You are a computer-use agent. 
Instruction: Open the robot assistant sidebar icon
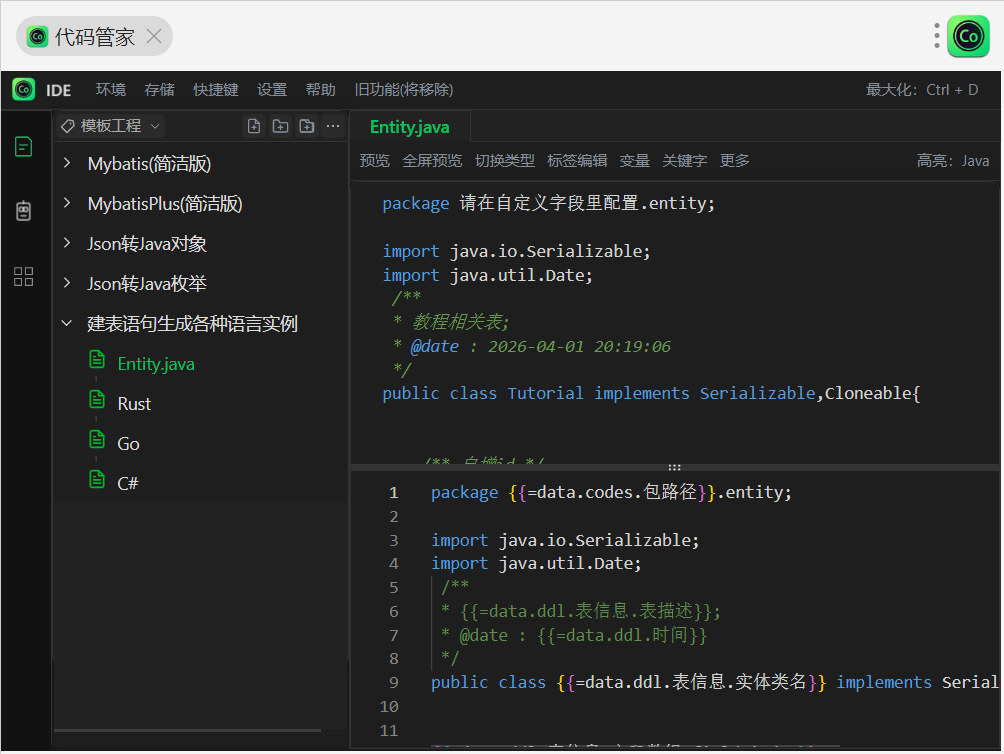click(x=23, y=211)
